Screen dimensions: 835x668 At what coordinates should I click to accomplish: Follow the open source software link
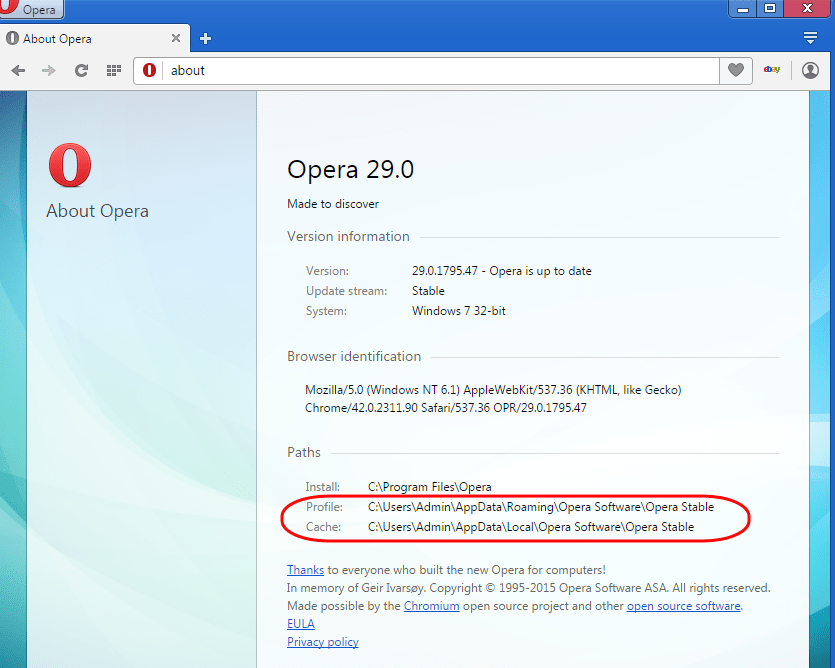683,606
